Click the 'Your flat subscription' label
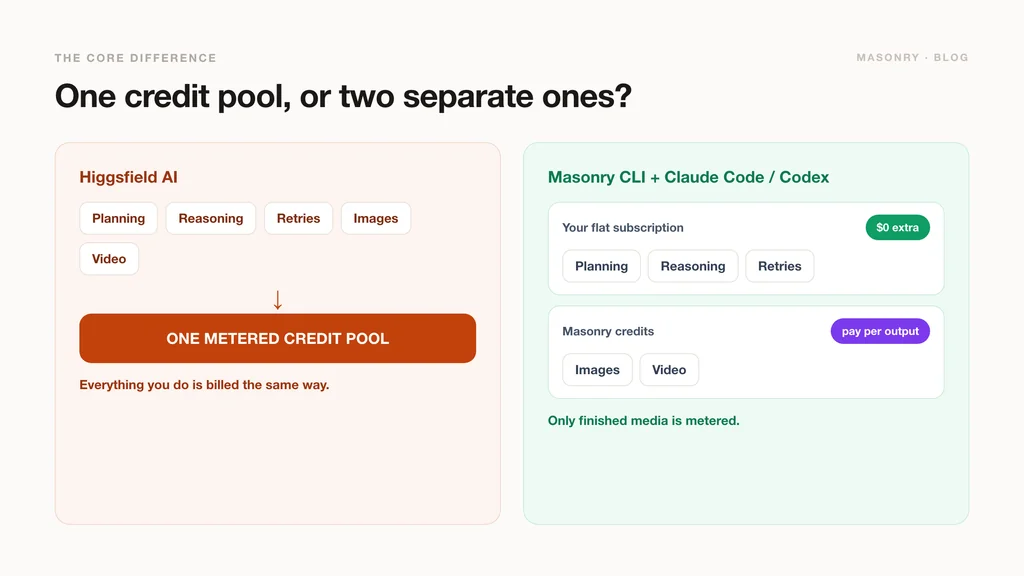The height and width of the screenshot is (576, 1024). 623,227
